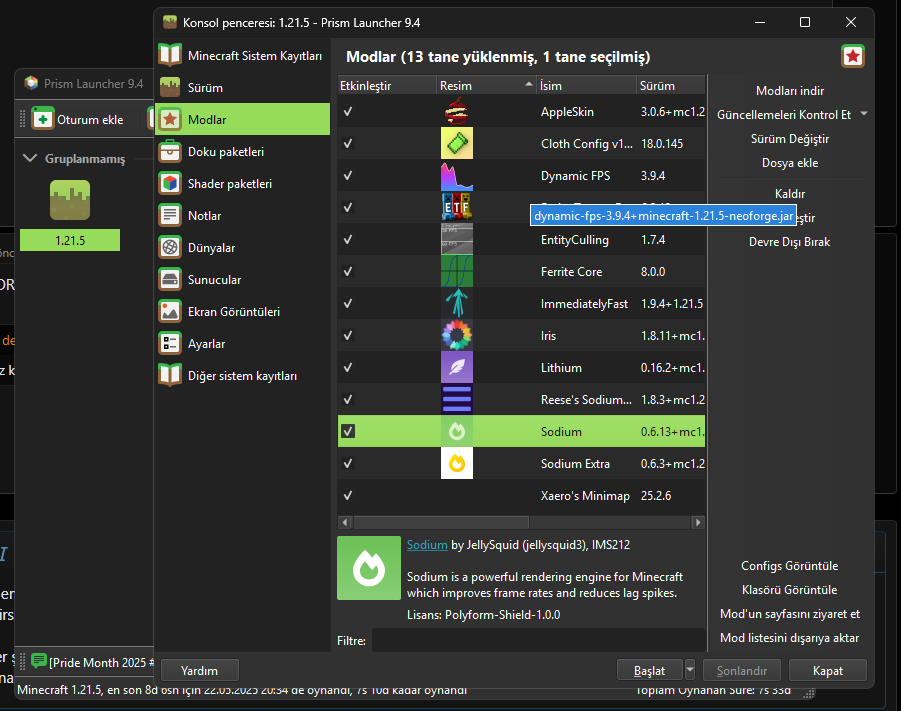Screen dimensions: 901x711
Task: Open Diğer sistem kayıtları book icon
Action: [x=170, y=375]
